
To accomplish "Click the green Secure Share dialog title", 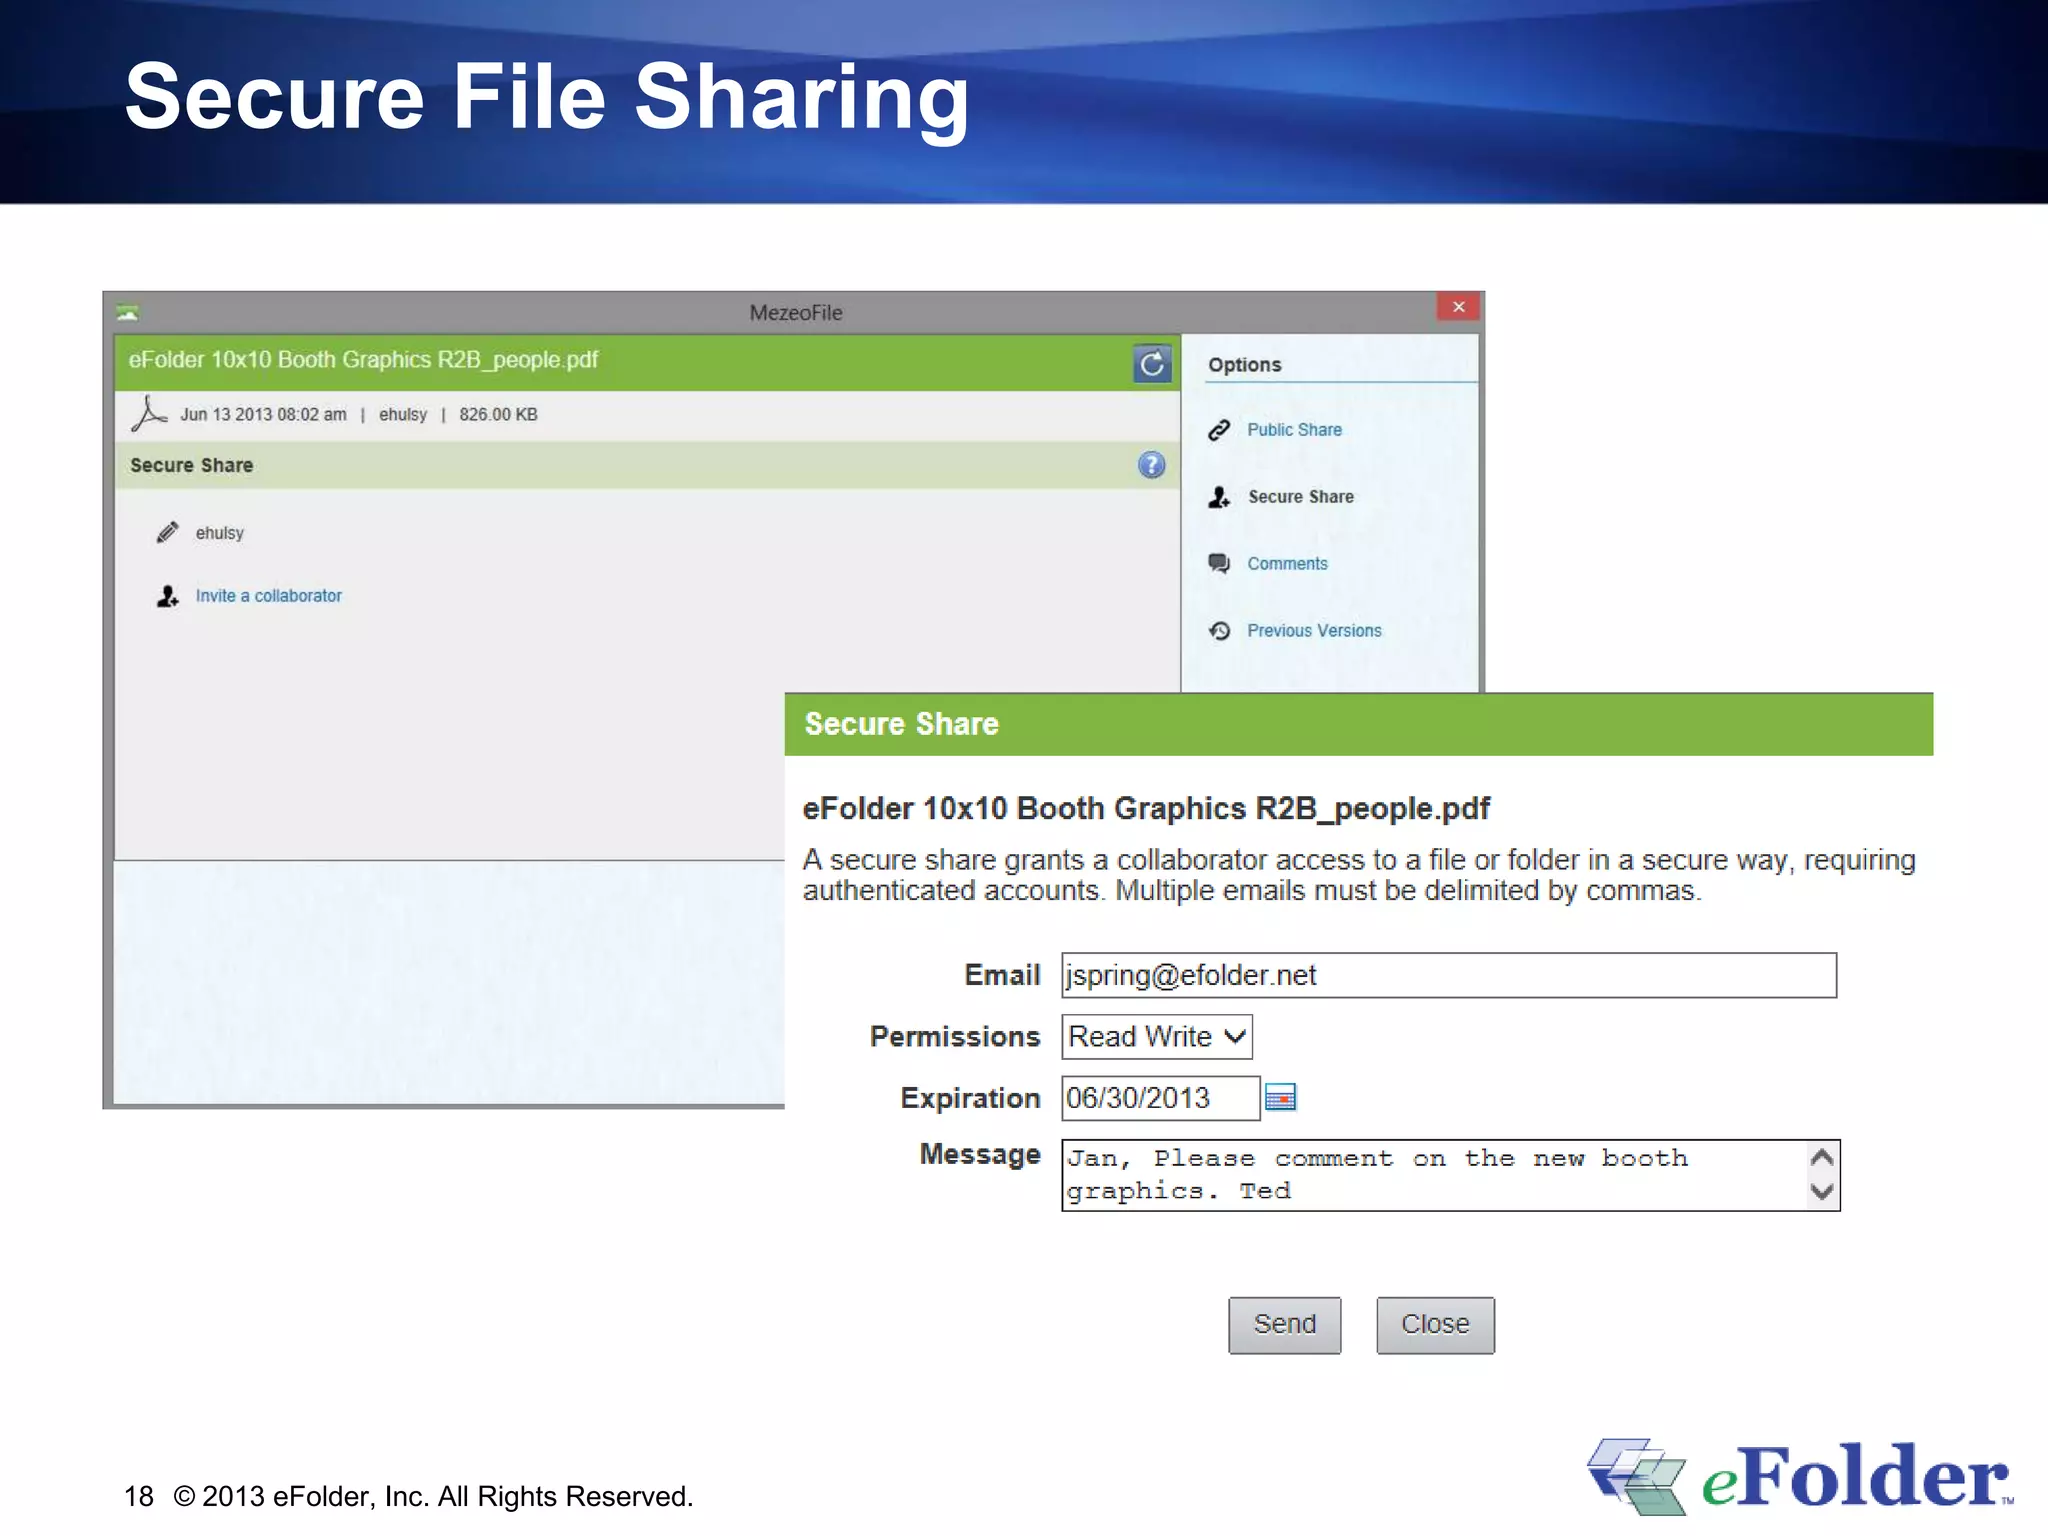I will pos(901,724).
